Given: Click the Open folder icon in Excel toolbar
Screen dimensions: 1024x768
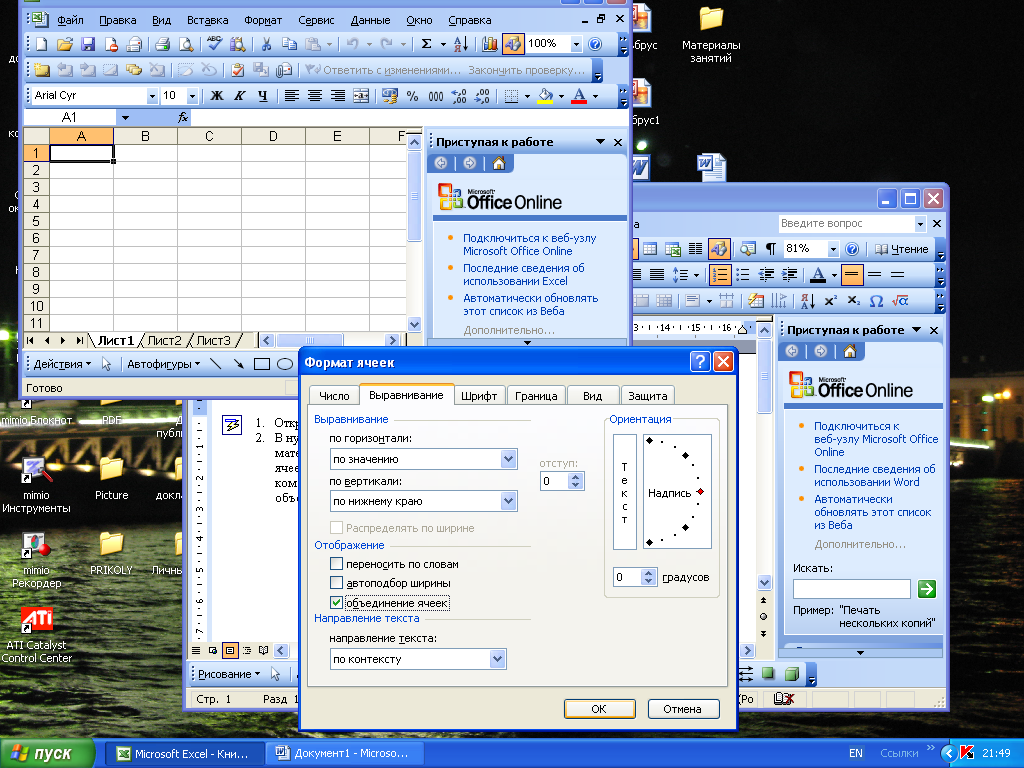Looking at the screenshot, I should (x=64, y=44).
